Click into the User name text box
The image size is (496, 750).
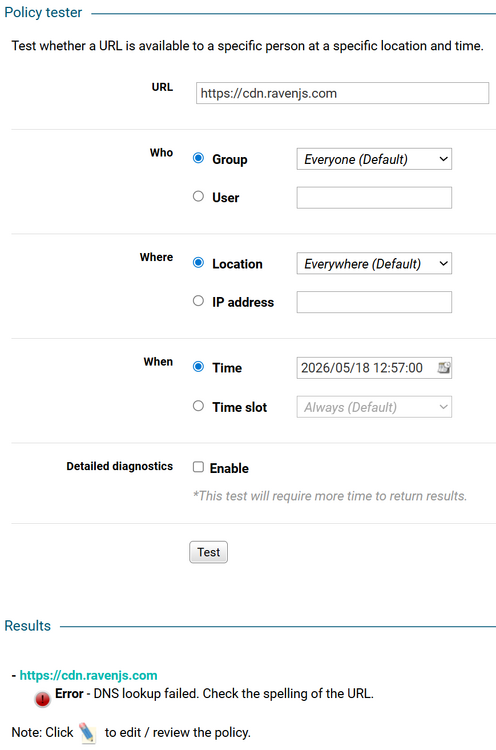(374, 198)
